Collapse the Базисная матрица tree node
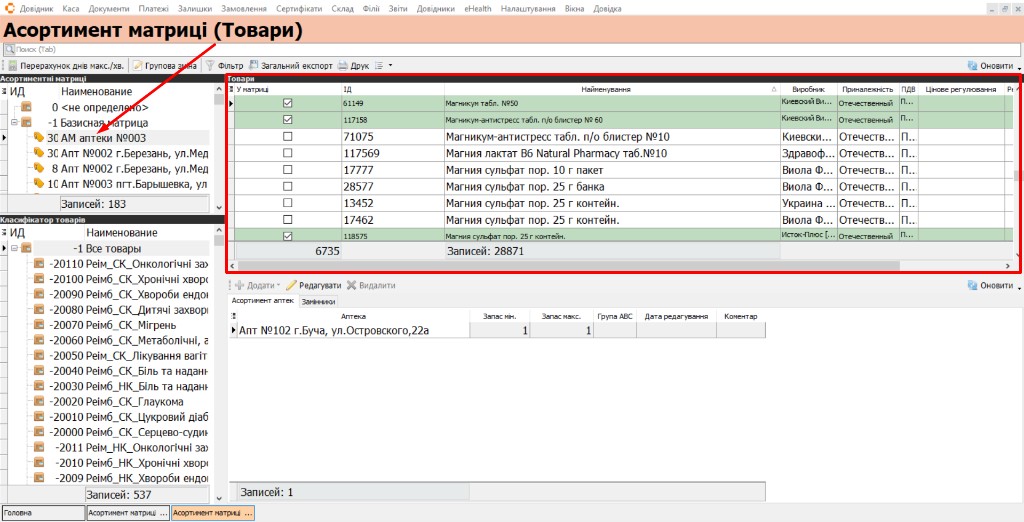 pos(14,123)
